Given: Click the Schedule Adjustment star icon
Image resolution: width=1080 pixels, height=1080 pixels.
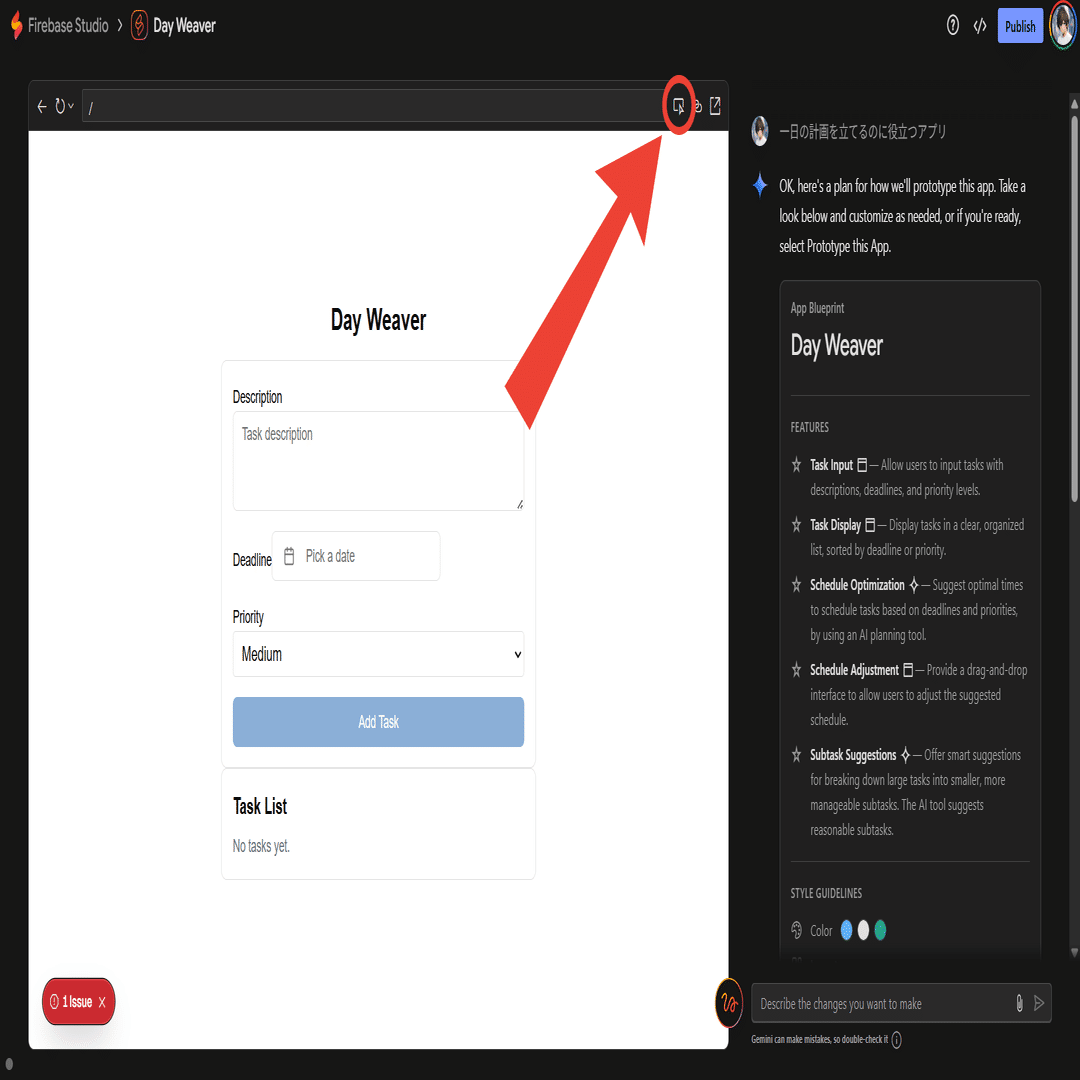Looking at the screenshot, I should 796,669.
